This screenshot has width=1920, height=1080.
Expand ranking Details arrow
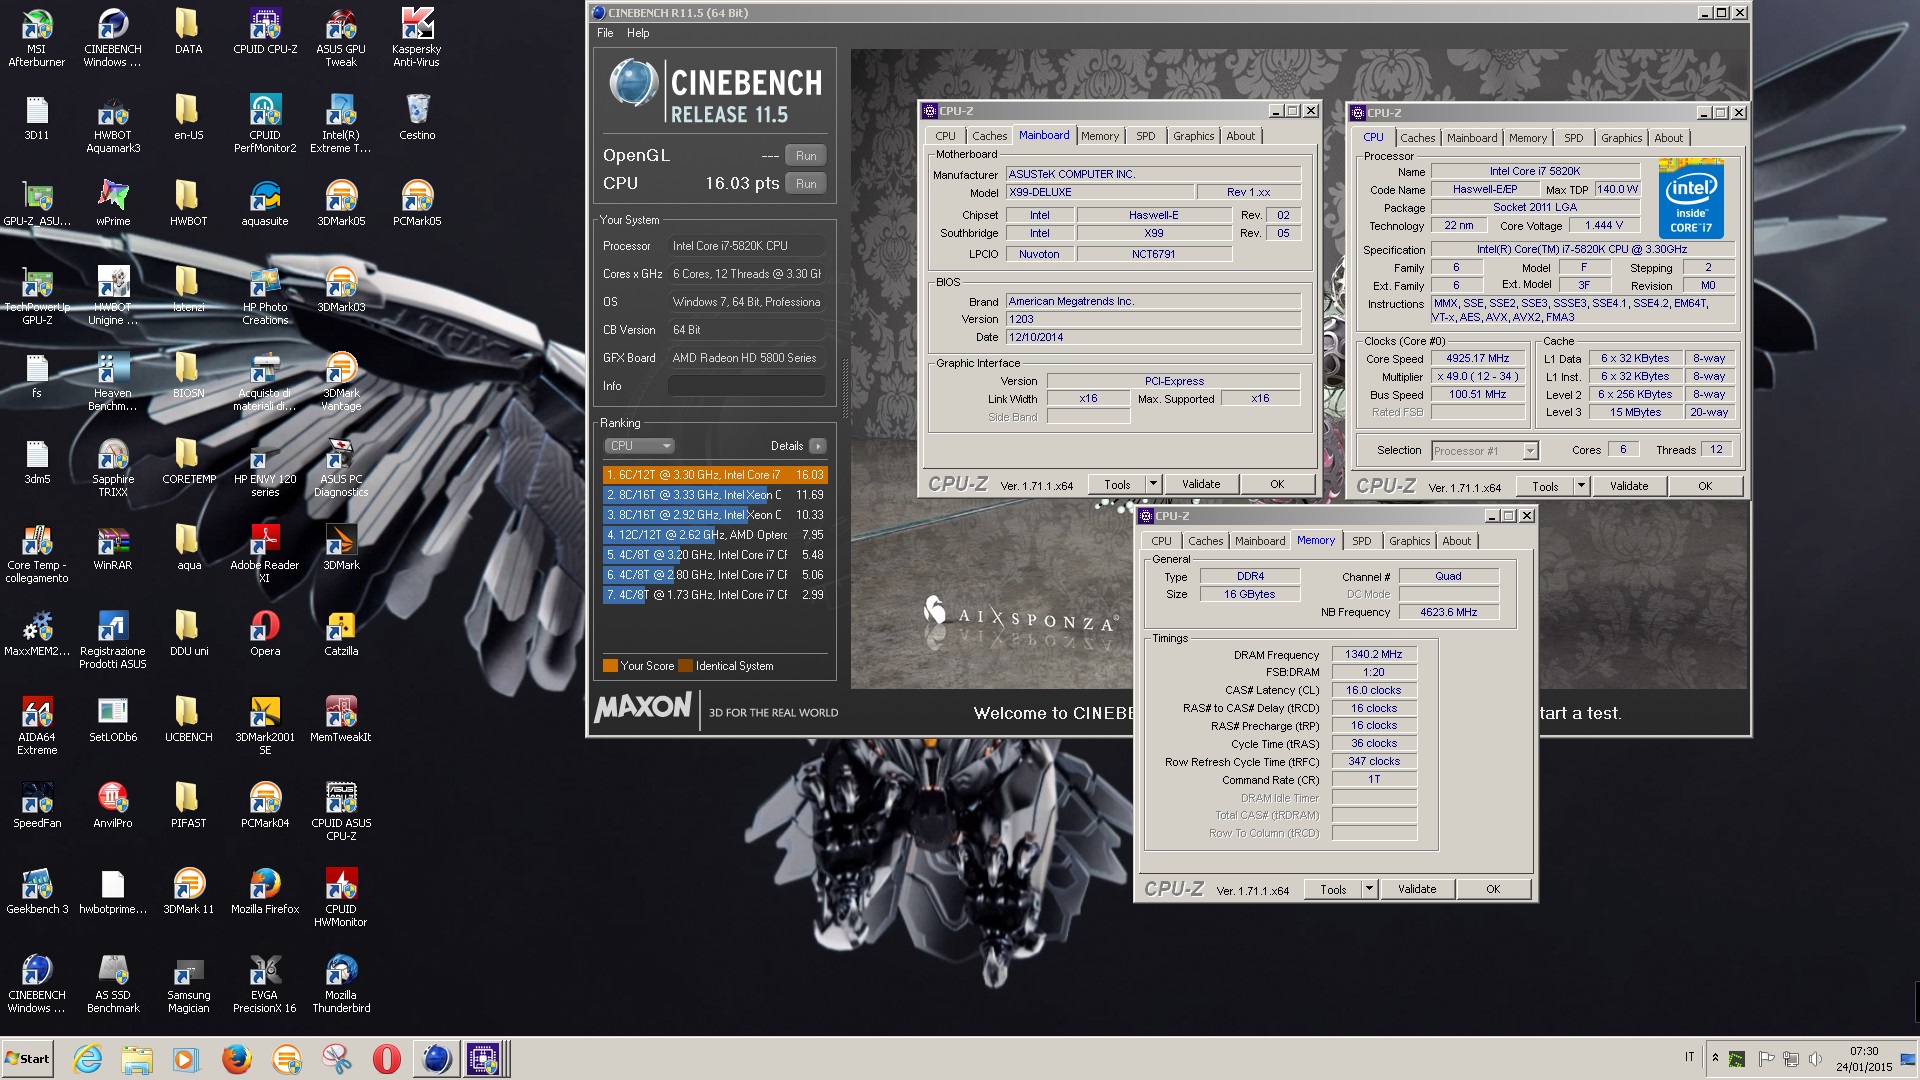818,446
